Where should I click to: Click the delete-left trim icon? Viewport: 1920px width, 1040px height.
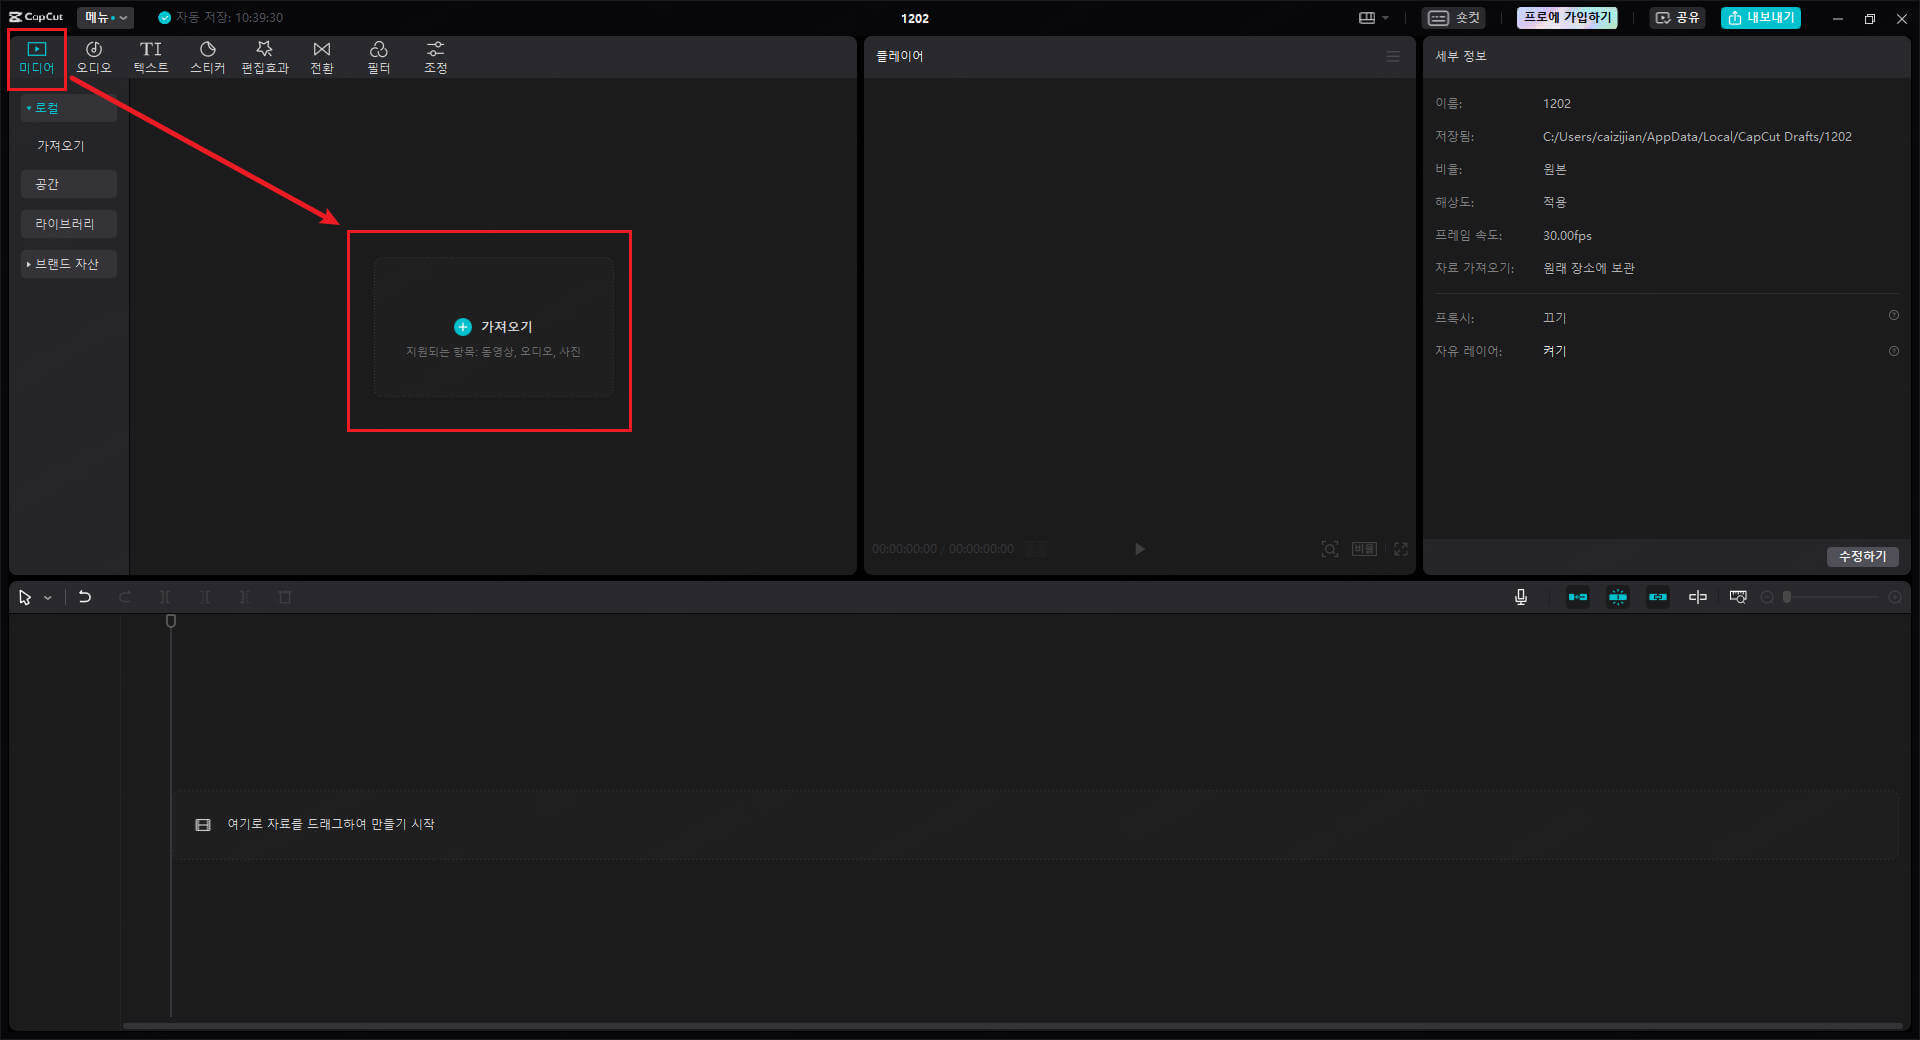(205, 597)
